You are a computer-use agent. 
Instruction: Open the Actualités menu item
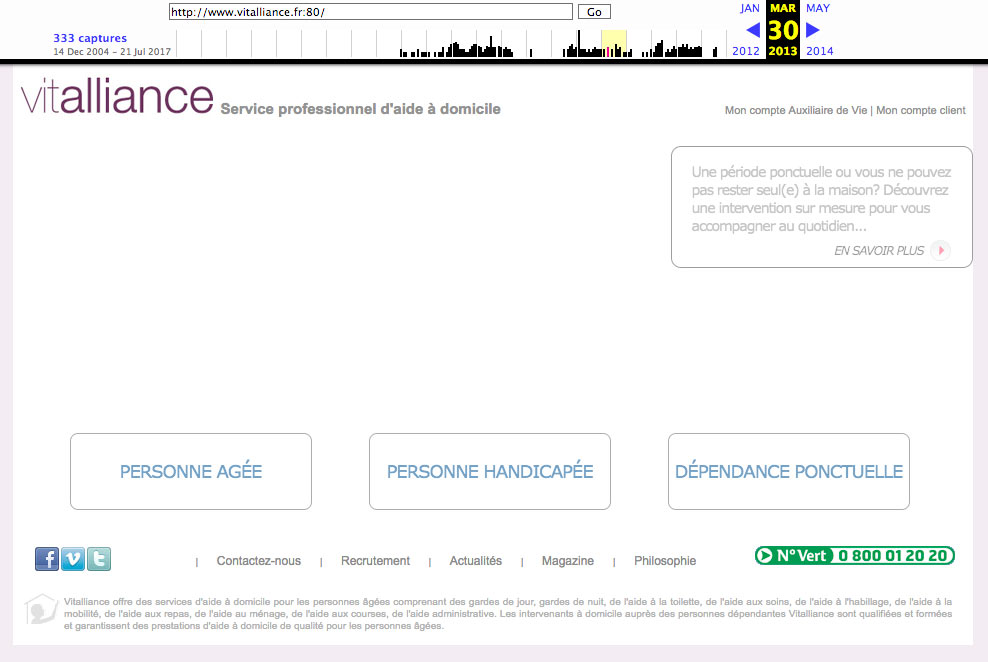click(476, 561)
